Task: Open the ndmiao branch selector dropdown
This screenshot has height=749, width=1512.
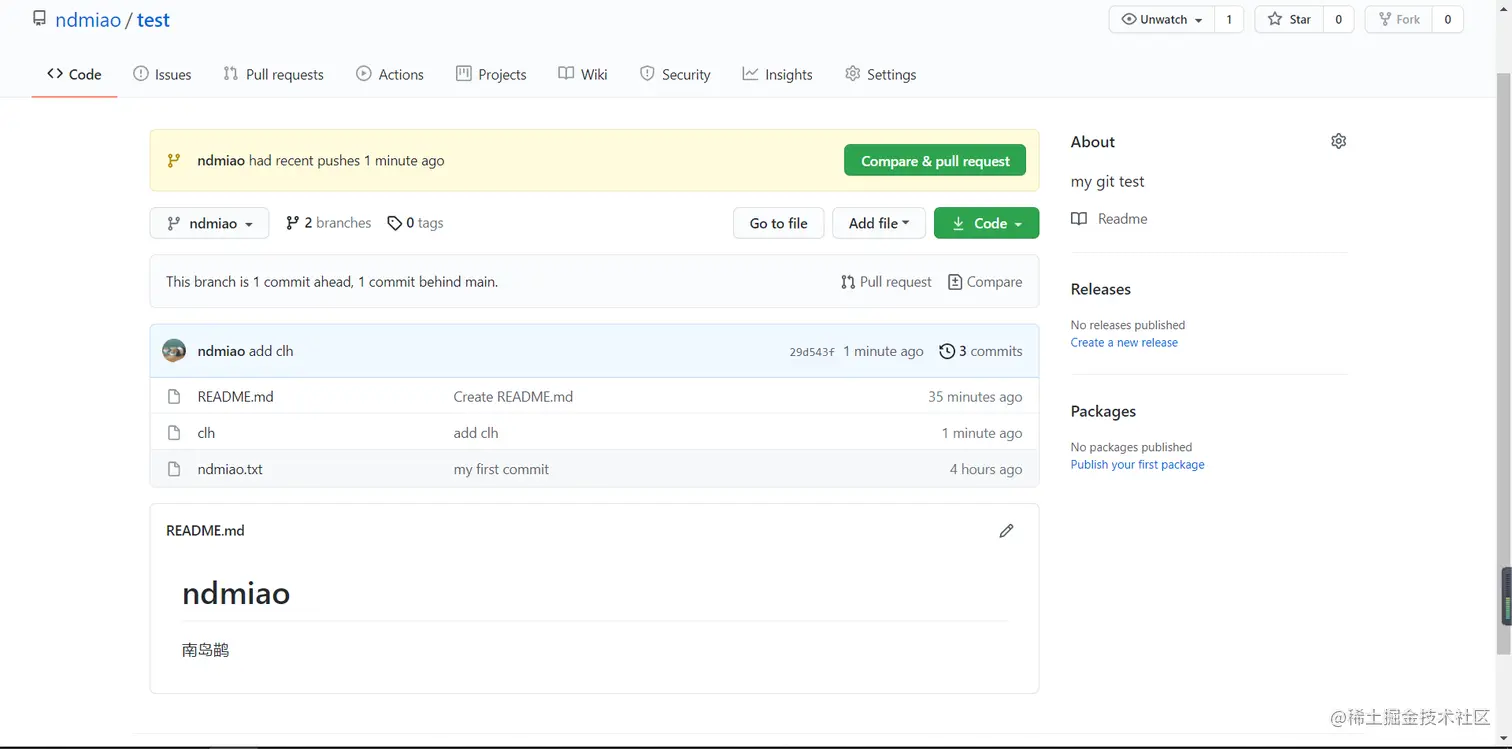Action: (x=209, y=223)
